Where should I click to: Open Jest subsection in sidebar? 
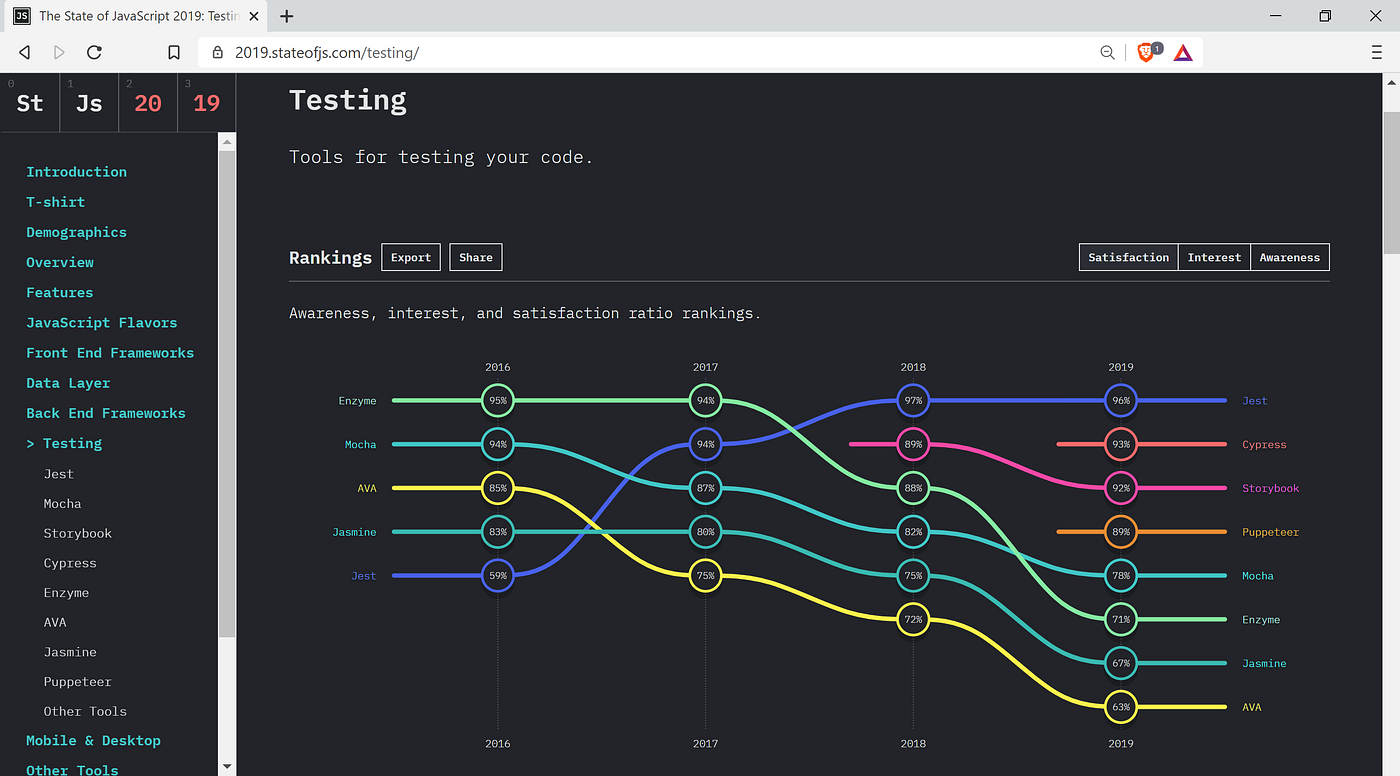click(58, 474)
